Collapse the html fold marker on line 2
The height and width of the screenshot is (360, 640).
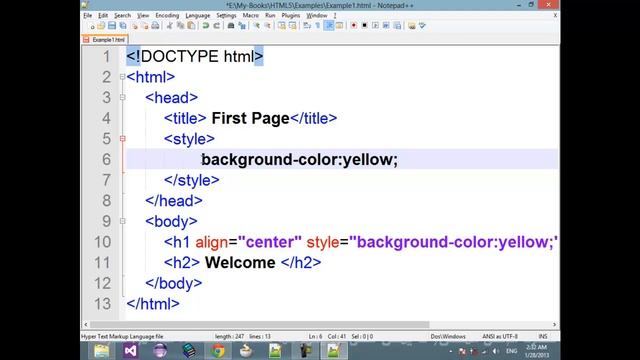(x=122, y=77)
